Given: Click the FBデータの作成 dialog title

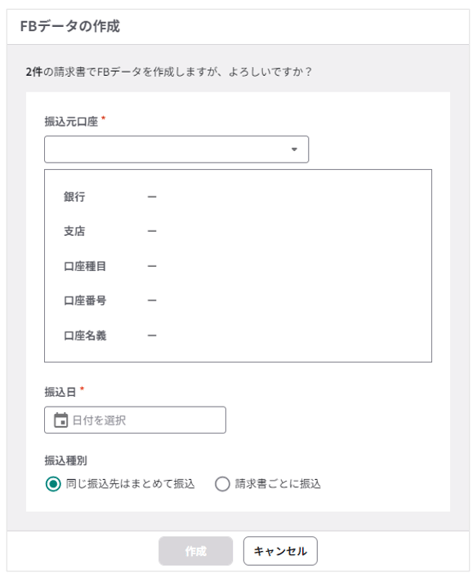Looking at the screenshot, I should click(70, 26).
